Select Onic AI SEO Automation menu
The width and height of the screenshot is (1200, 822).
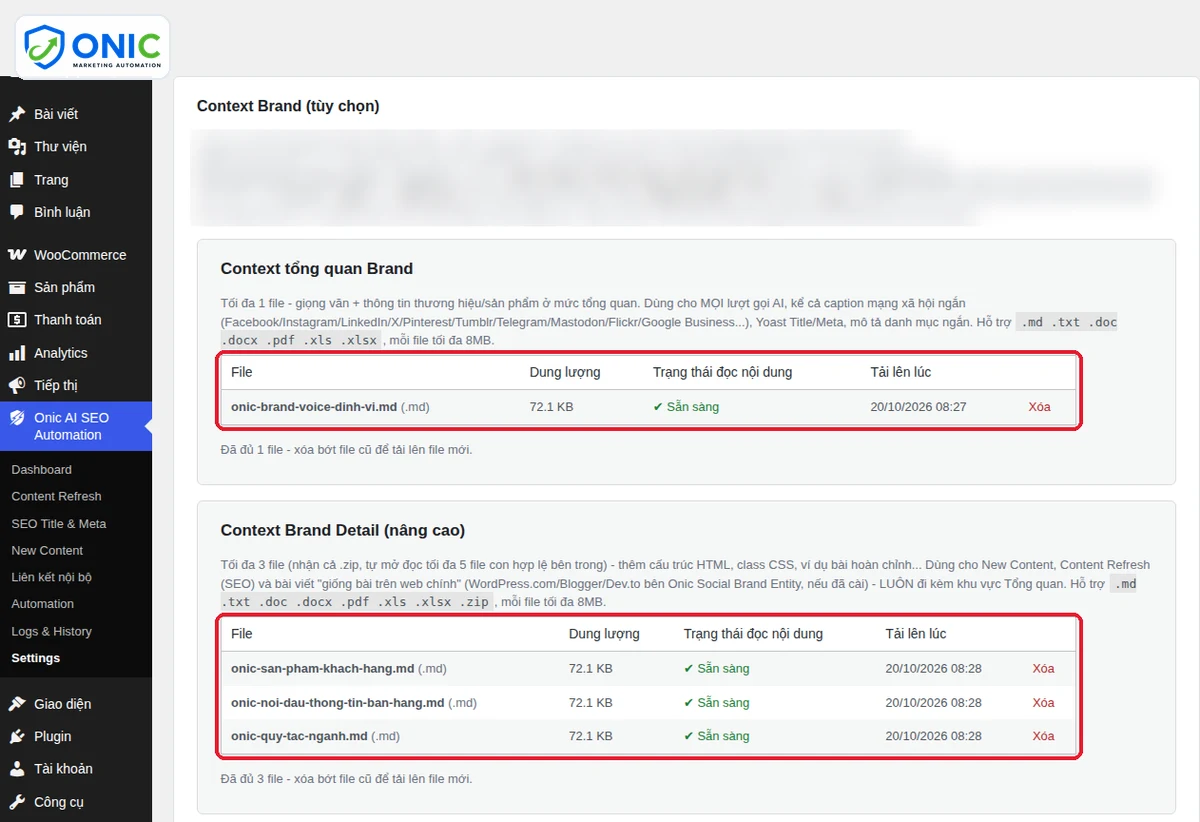[76, 426]
